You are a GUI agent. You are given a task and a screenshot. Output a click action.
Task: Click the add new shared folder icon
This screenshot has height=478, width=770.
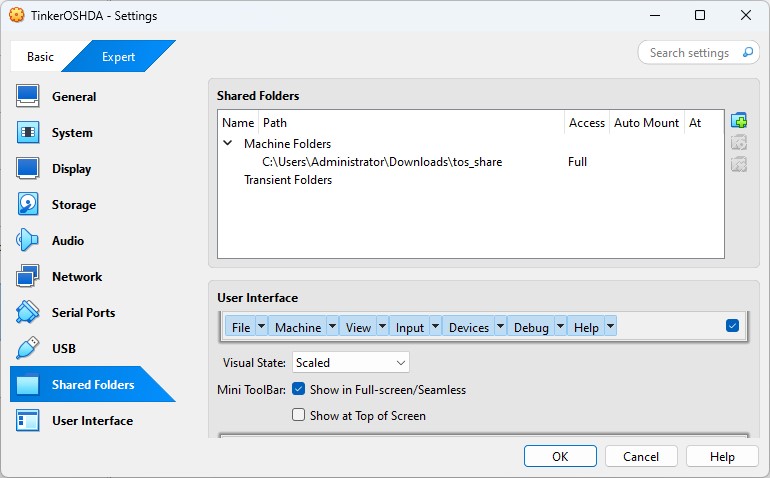pos(739,120)
